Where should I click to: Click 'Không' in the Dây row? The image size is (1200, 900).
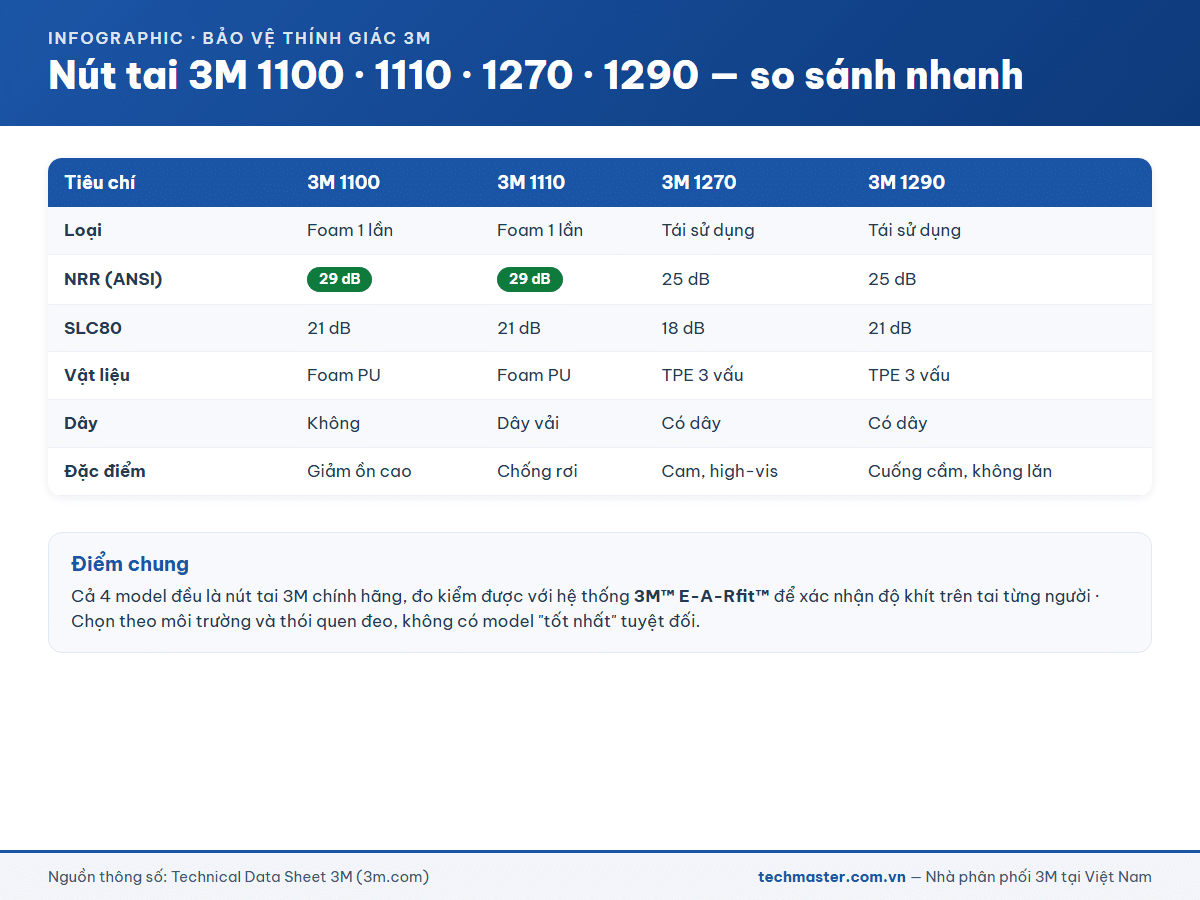click(333, 423)
